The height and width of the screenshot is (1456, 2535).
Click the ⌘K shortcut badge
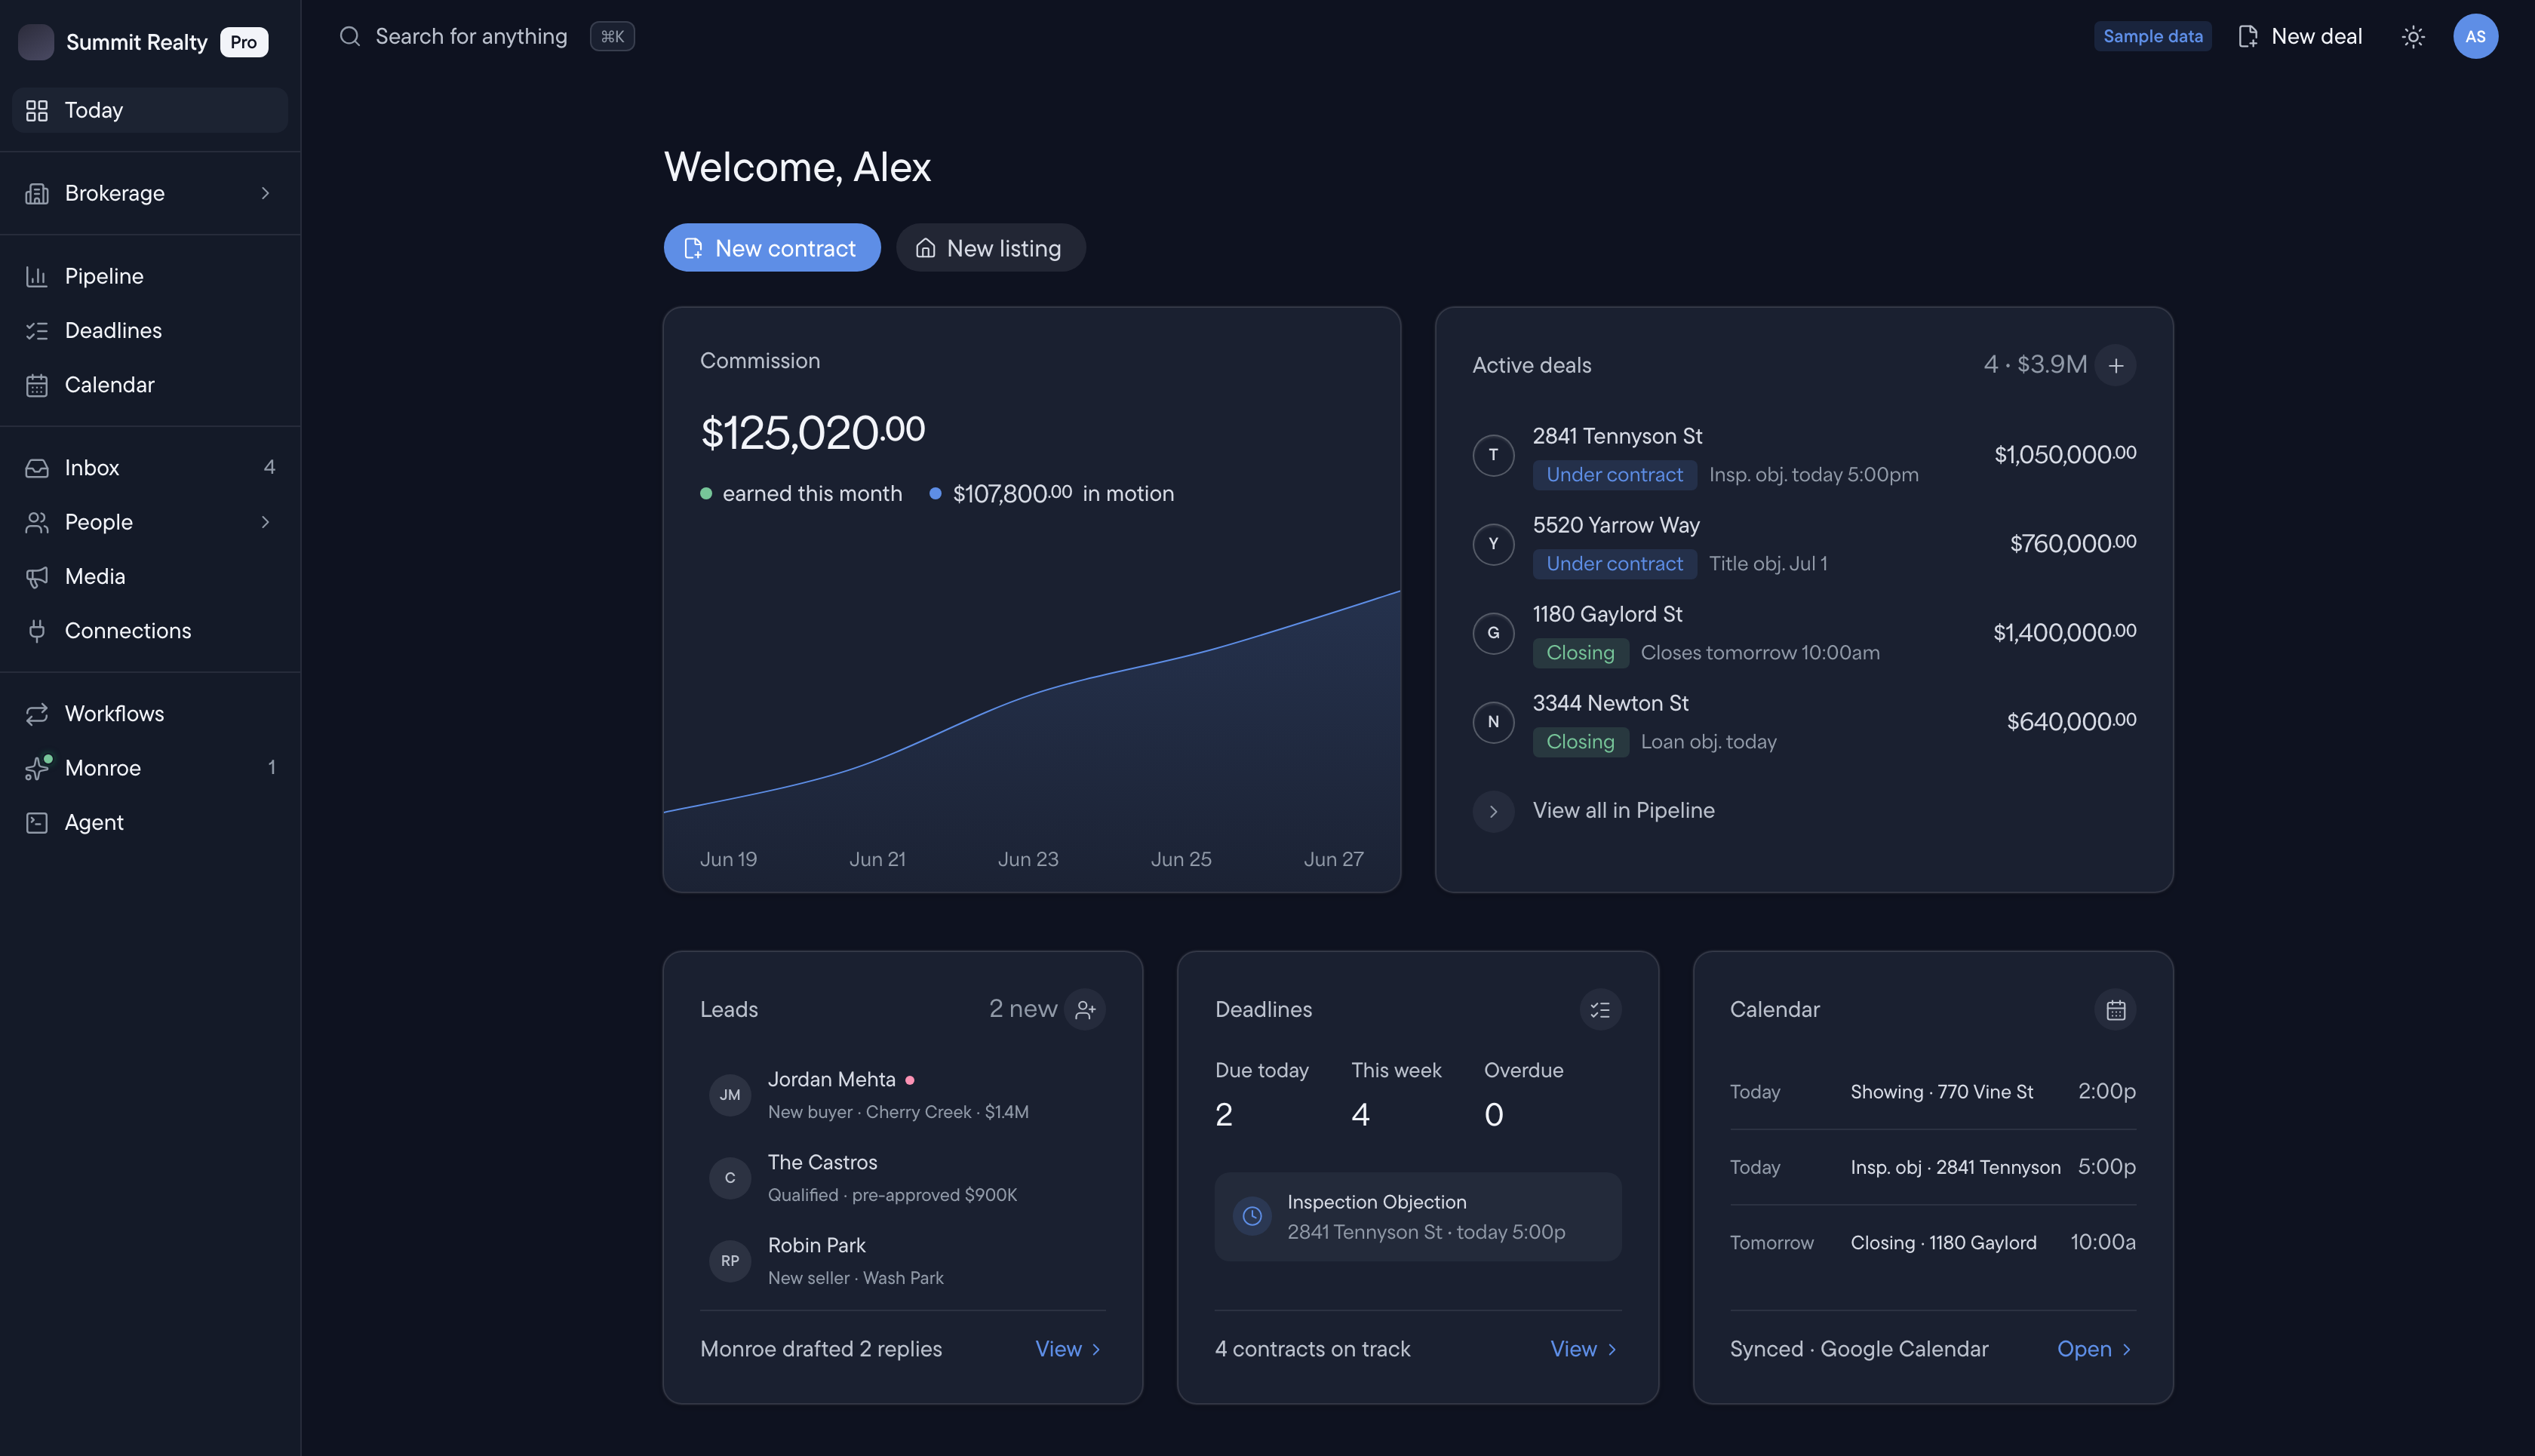click(x=612, y=36)
